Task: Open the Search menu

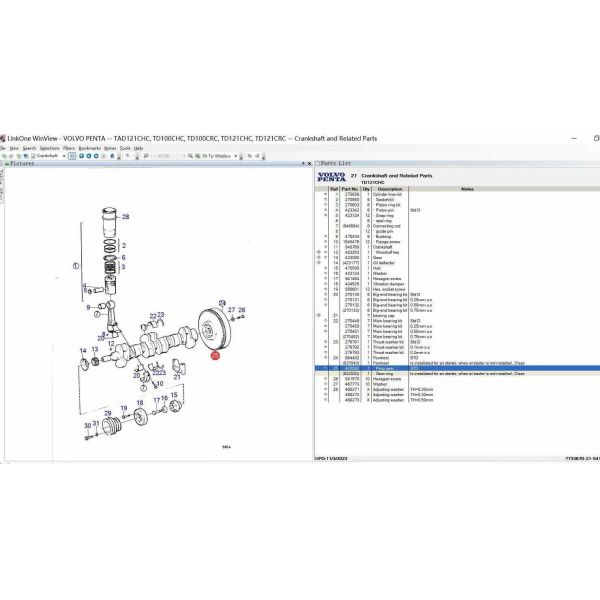Action: coord(29,148)
